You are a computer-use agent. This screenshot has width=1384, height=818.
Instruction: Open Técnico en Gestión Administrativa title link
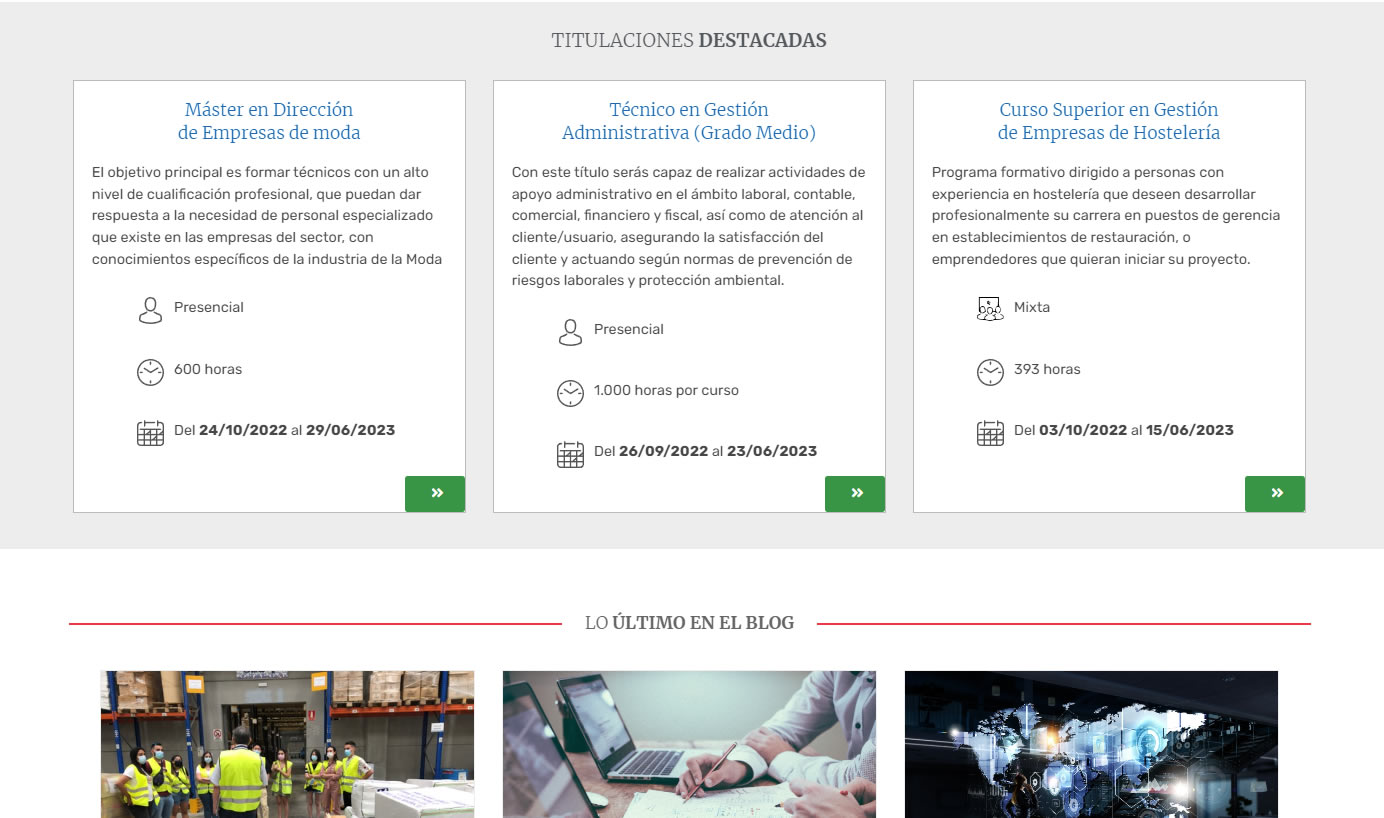(x=689, y=121)
